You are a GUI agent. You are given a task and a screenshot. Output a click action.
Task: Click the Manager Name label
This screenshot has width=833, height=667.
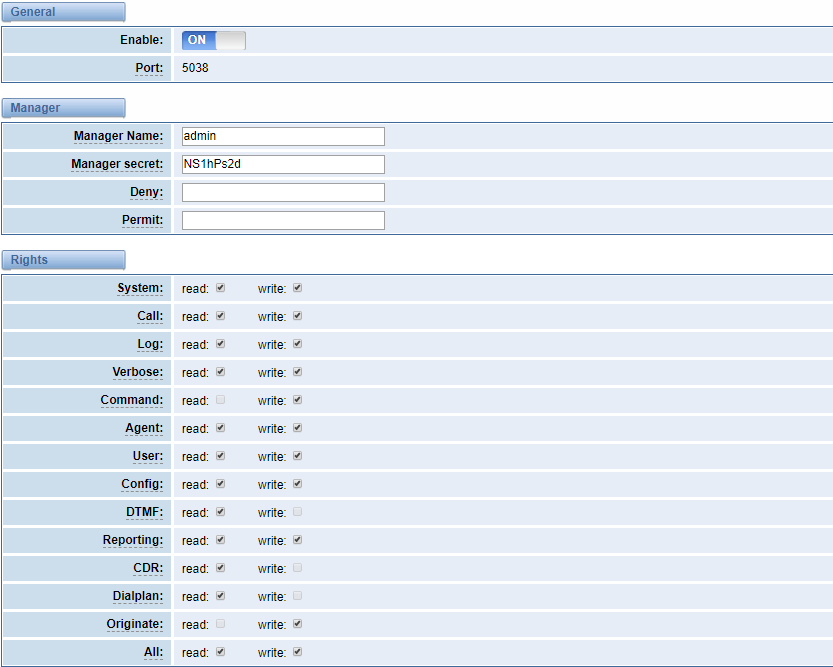(118, 136)
